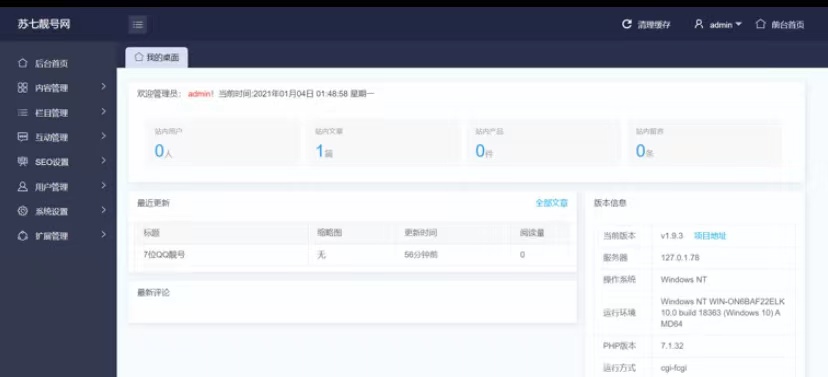Image resolution: width=828 pixels, height=377 pixels.
Task: Expand the SEO设置 chevron
Action: tap(104, 161)
